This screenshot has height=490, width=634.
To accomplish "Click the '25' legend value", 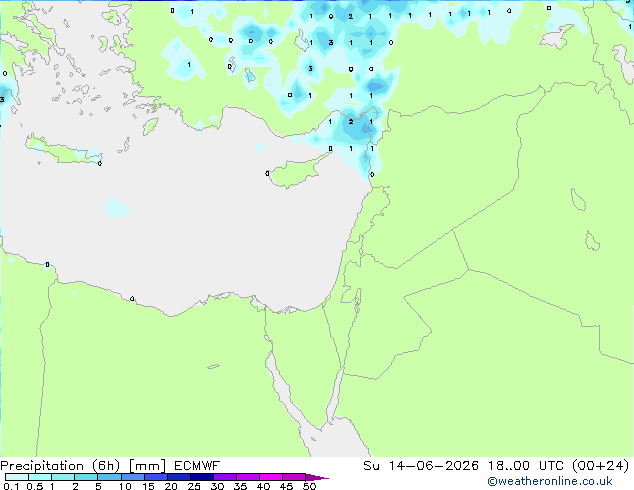I will click(x=194, y=486).
